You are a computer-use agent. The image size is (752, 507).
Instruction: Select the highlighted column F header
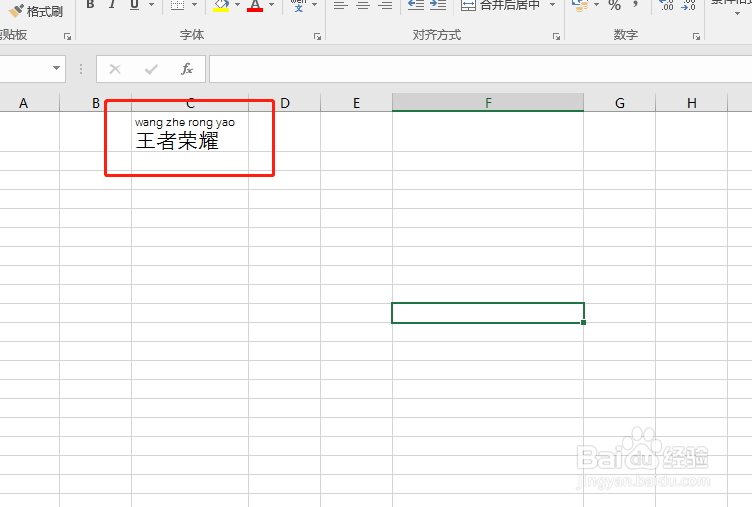[x=488, y=103]
